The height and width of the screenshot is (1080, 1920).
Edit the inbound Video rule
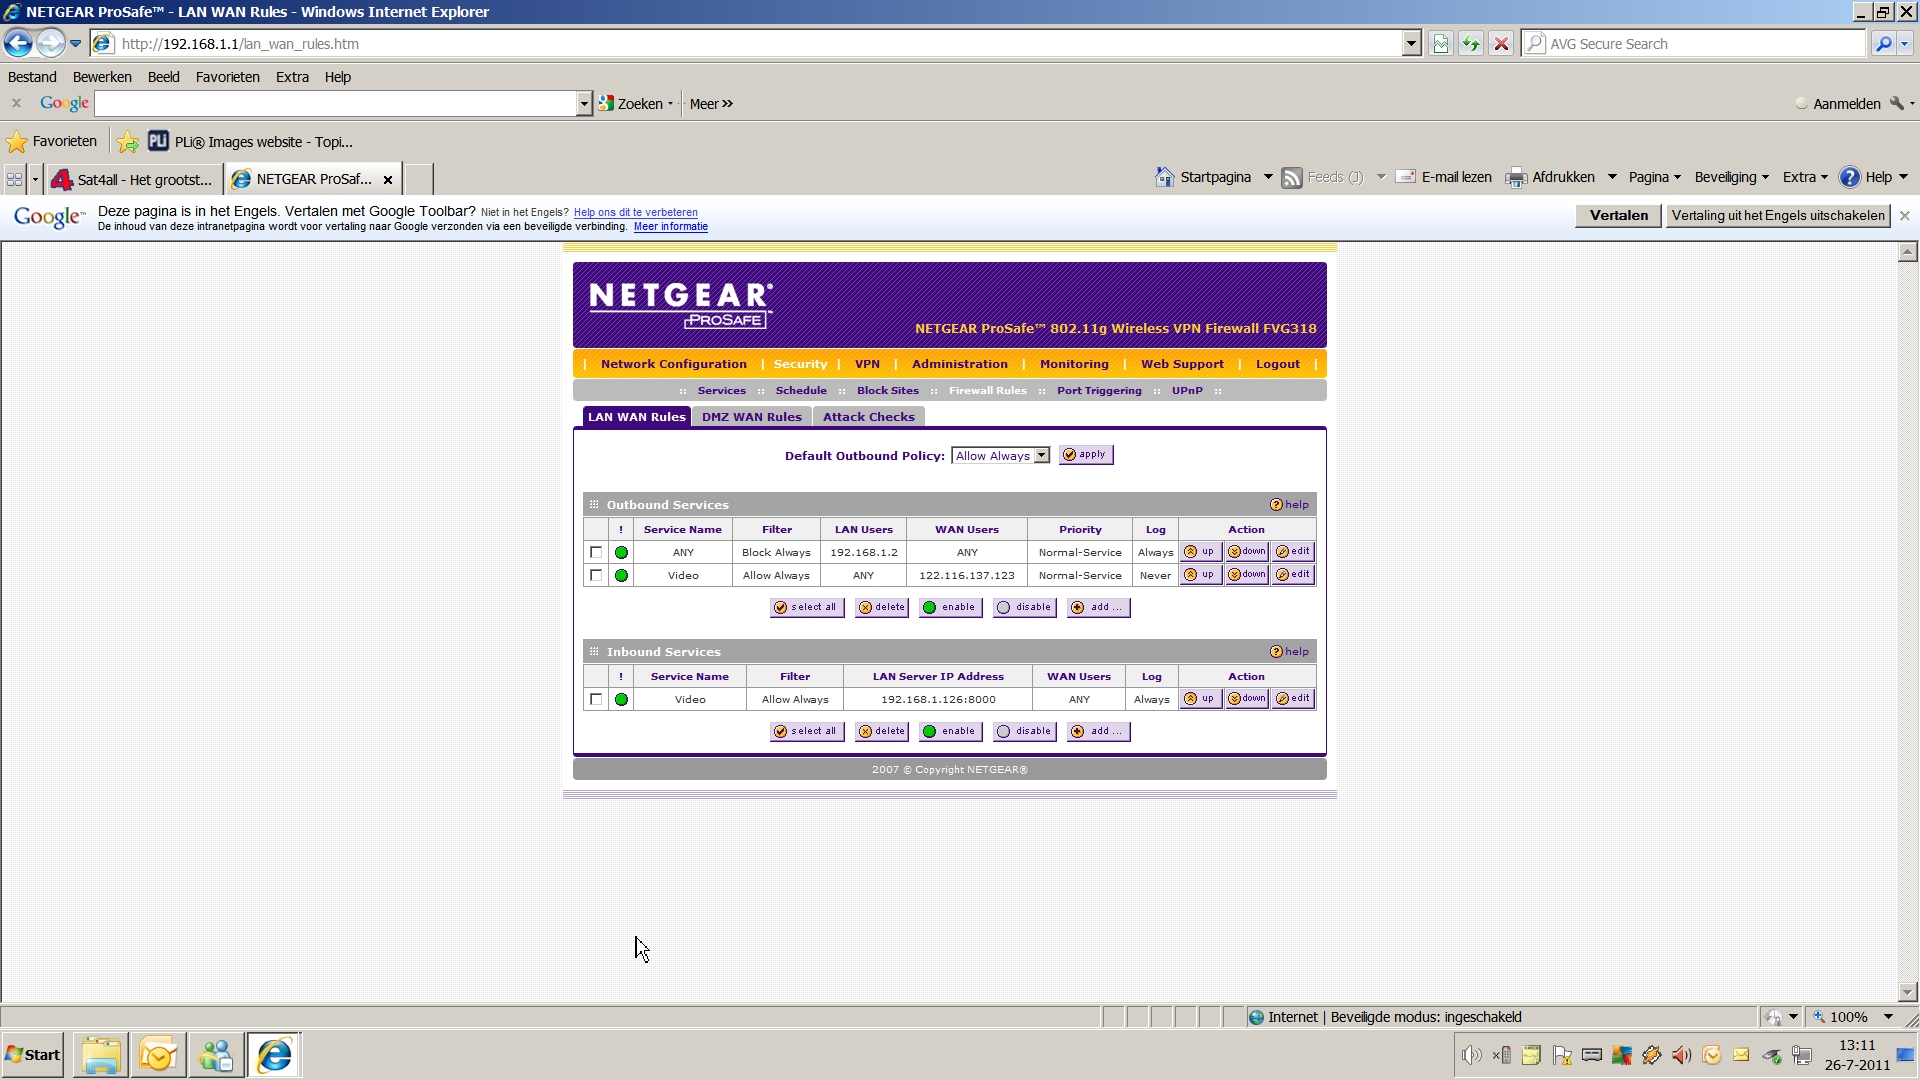click(x=1293, y=698)
